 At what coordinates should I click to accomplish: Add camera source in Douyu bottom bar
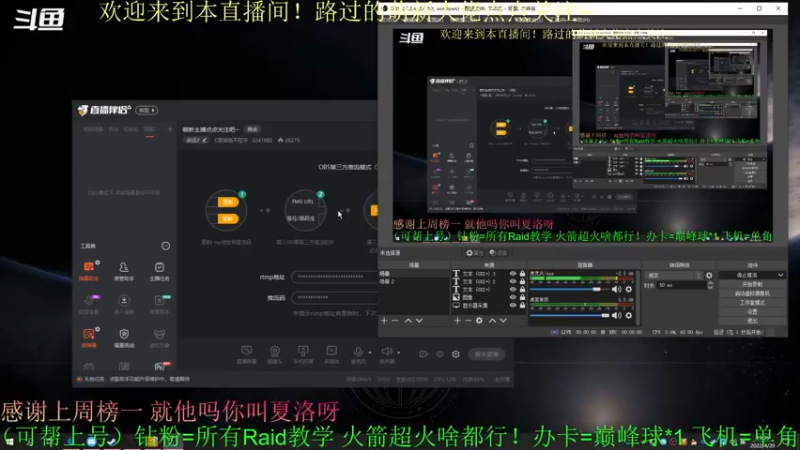(274, 354)
